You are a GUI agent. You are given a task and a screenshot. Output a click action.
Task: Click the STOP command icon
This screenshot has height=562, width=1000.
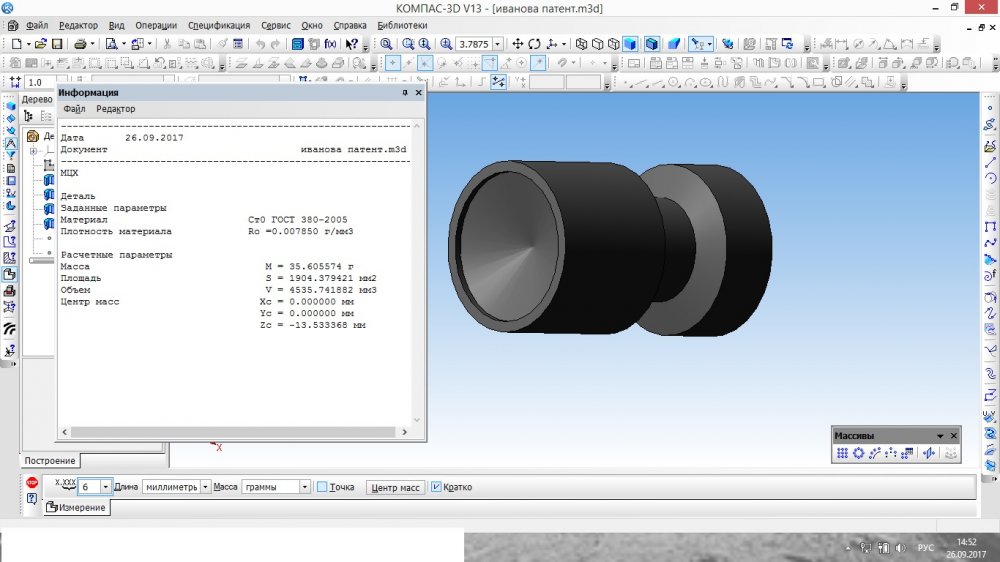coord(32,483)
